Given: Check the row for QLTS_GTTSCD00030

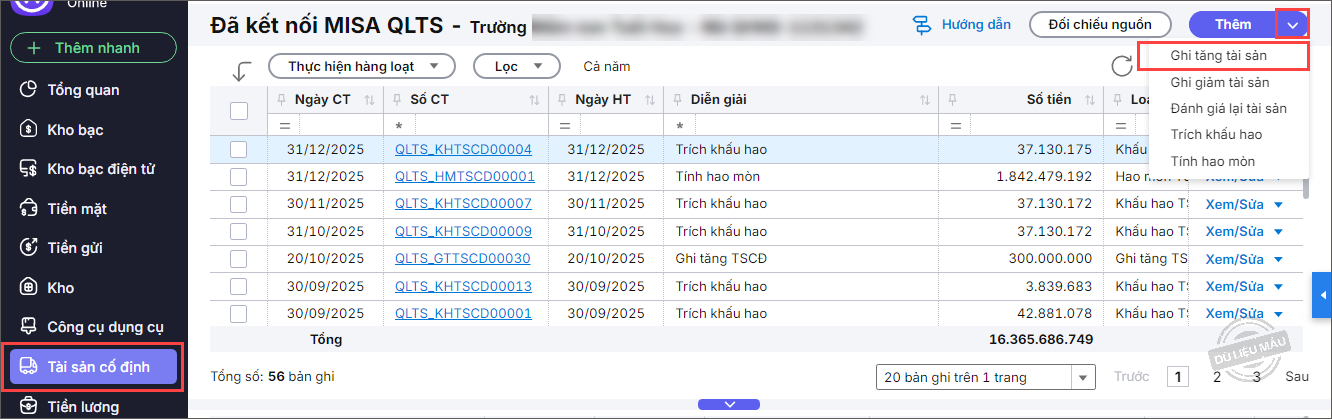Looking at the screenshot, I should click(x=239, y=258).
